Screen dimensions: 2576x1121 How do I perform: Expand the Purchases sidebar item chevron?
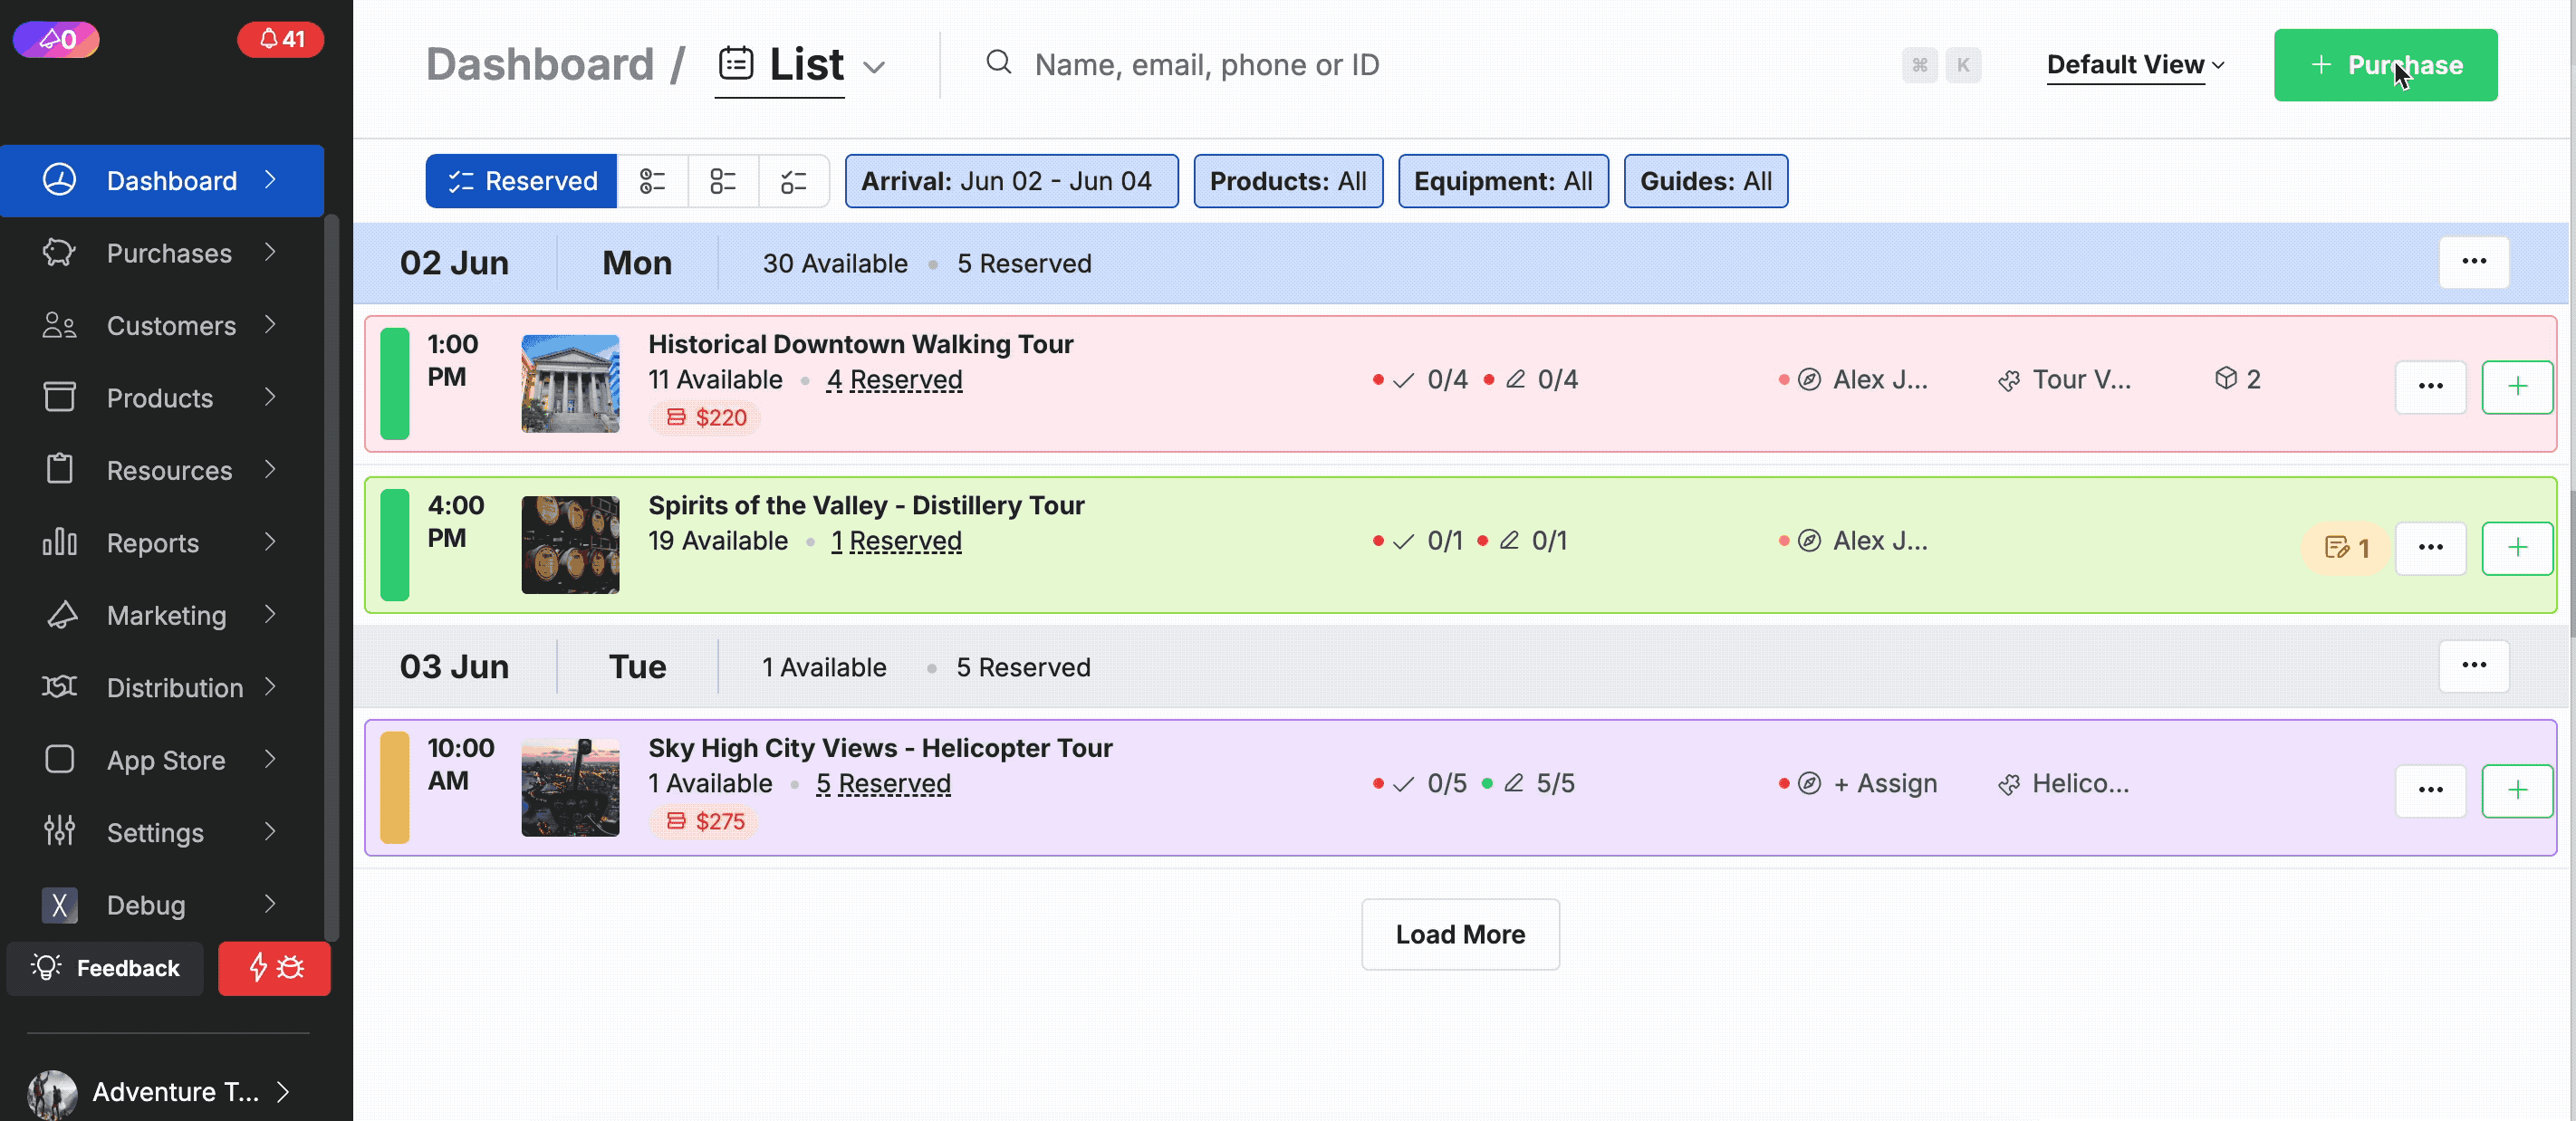click(270, 252)
